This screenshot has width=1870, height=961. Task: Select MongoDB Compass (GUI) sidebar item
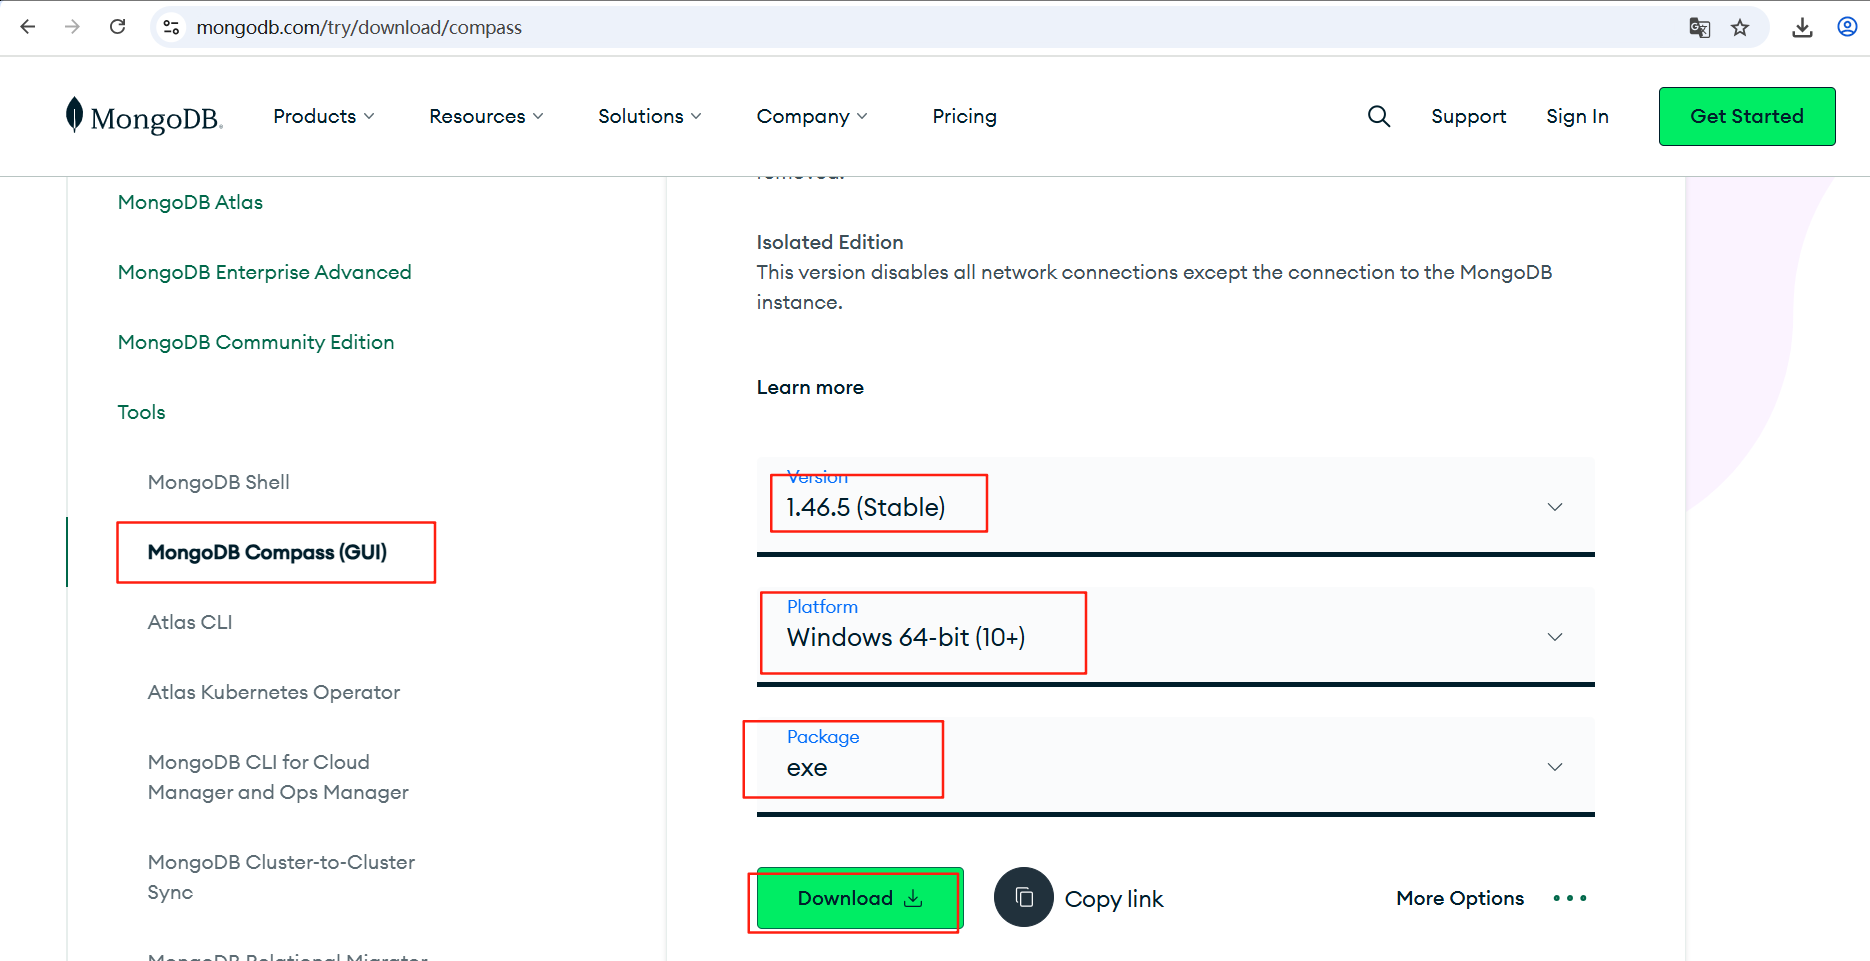267,552
